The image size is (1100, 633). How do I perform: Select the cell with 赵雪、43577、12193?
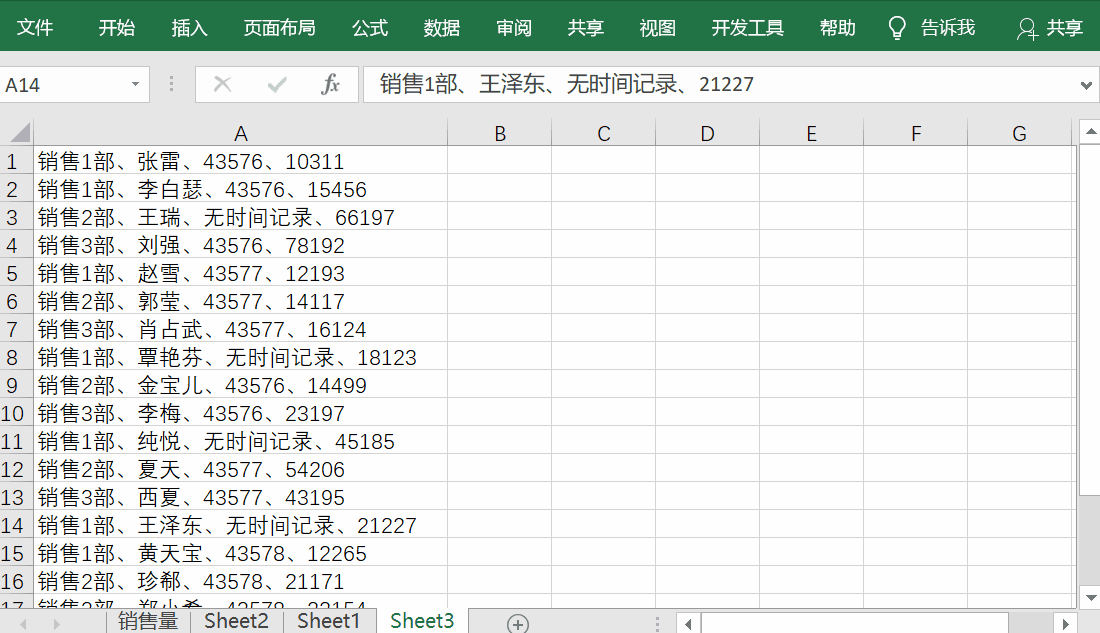pos(241,273)
